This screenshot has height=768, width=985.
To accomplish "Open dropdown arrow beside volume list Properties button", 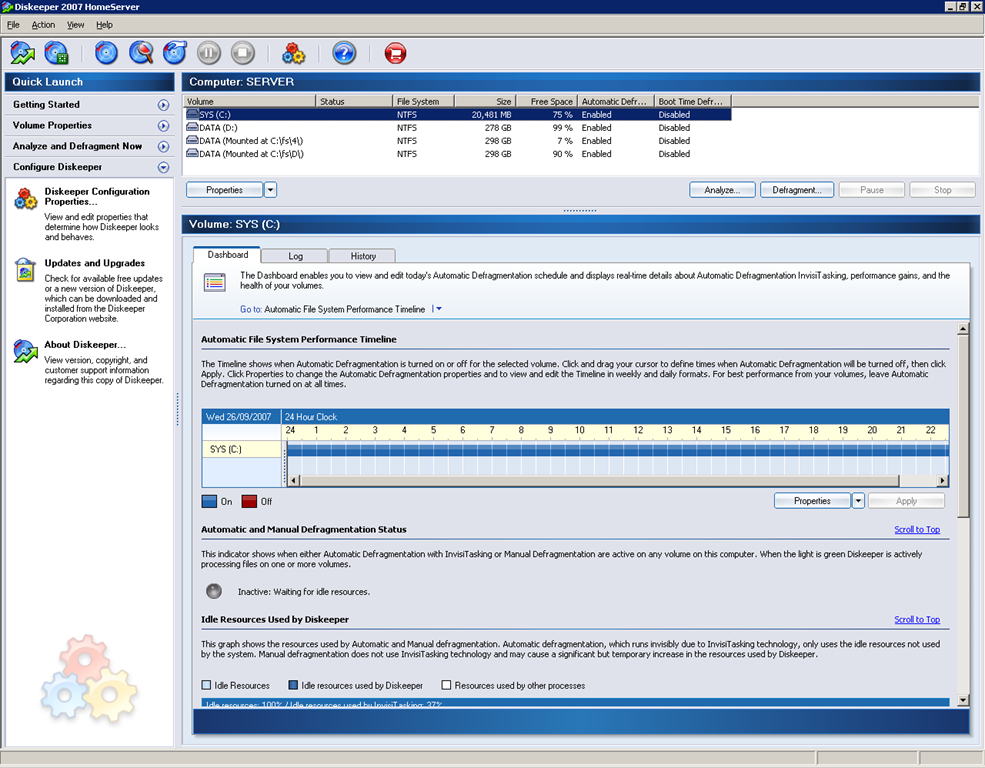I will pos(270,190).
